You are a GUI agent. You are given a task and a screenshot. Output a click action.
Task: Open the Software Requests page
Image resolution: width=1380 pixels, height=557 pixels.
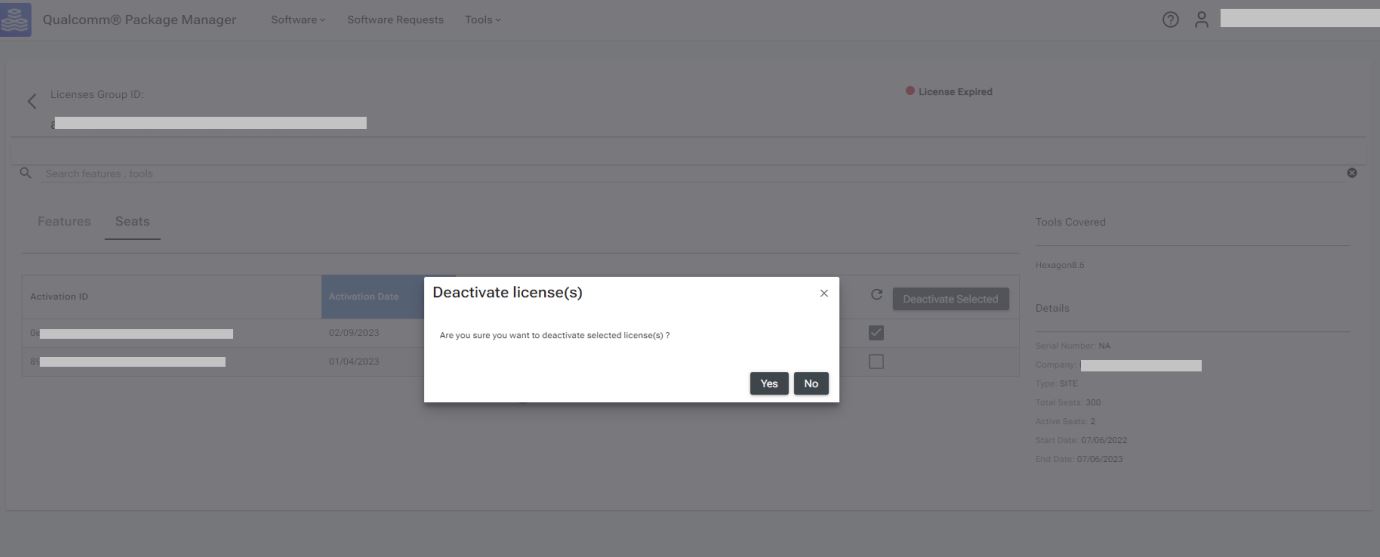pos(395,21)
